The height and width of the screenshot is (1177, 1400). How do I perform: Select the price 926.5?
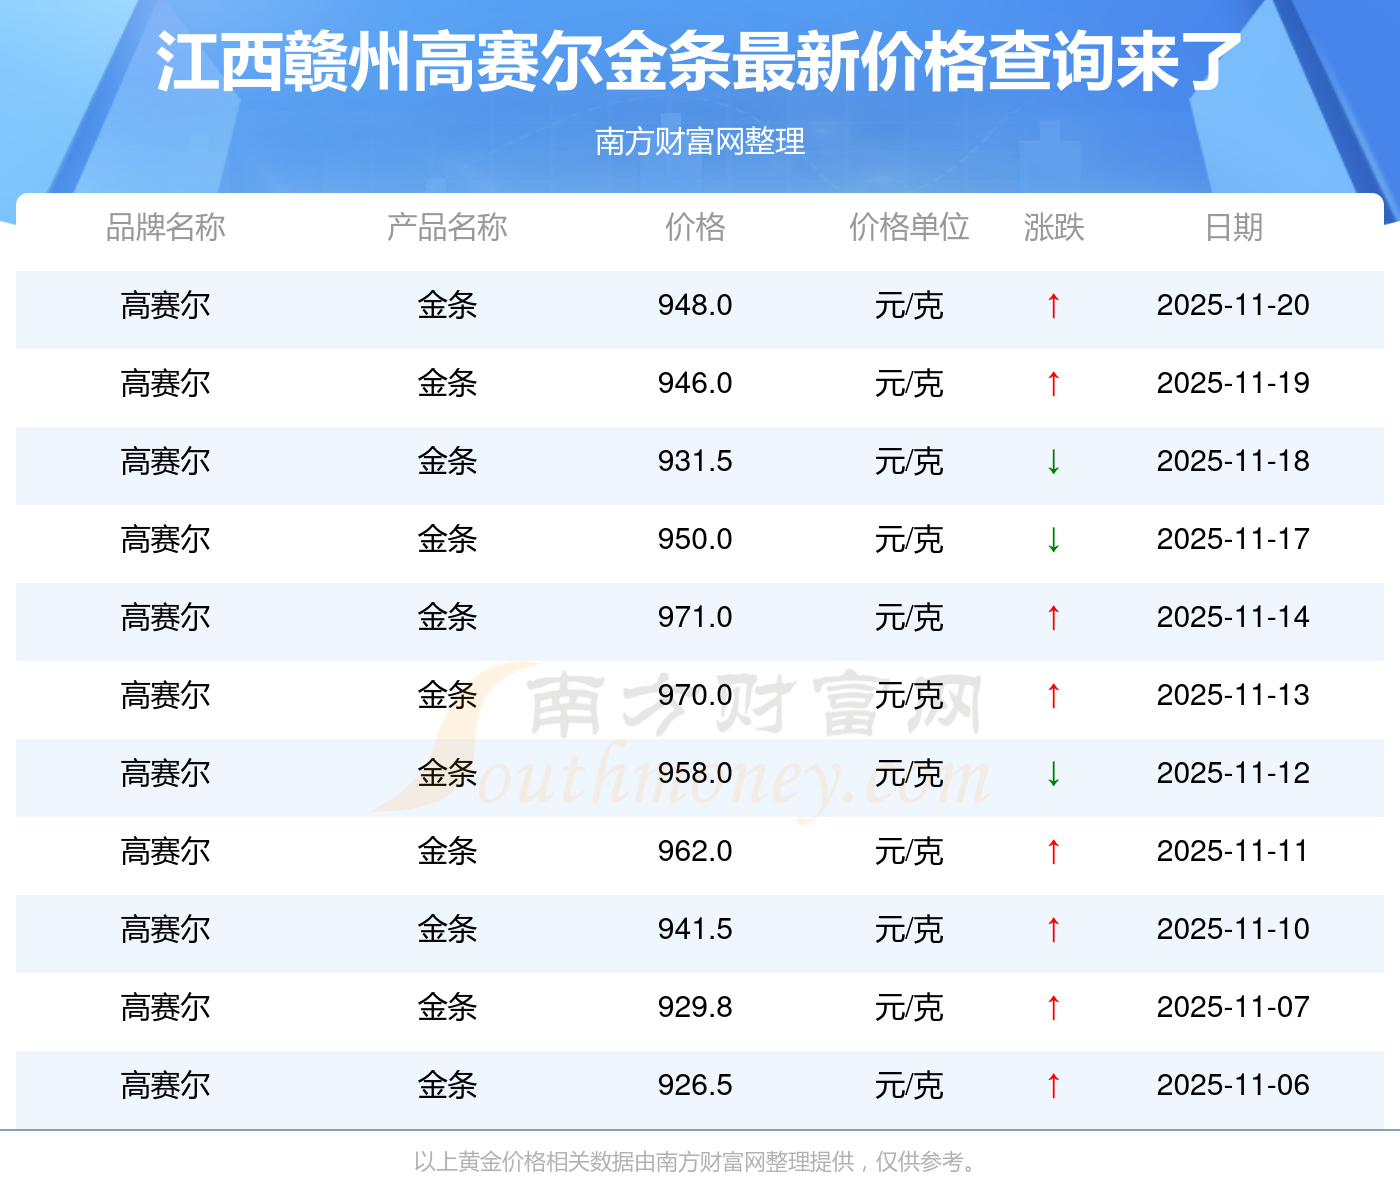695,1085
